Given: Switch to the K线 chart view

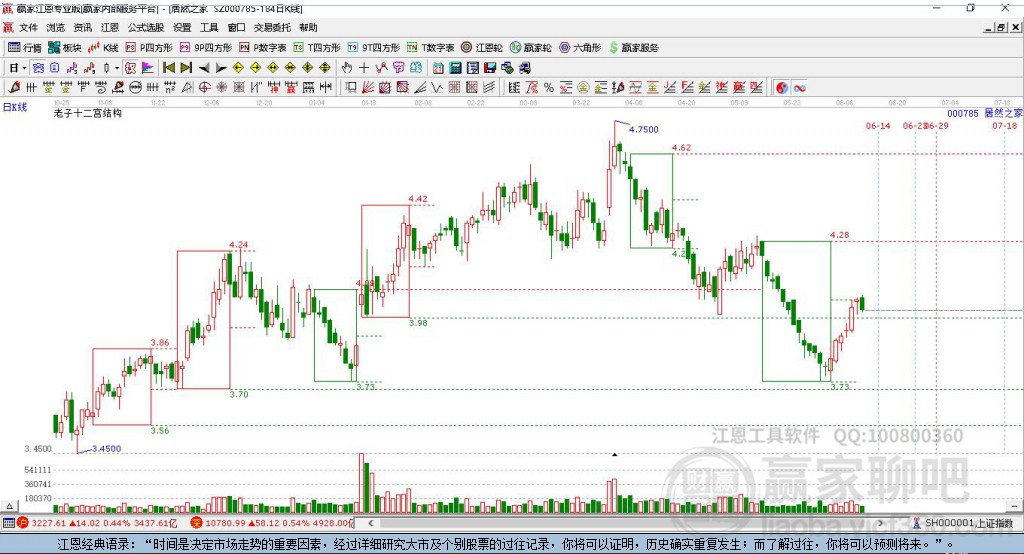Looking at the screenshot, I should [x=103, y=48].
